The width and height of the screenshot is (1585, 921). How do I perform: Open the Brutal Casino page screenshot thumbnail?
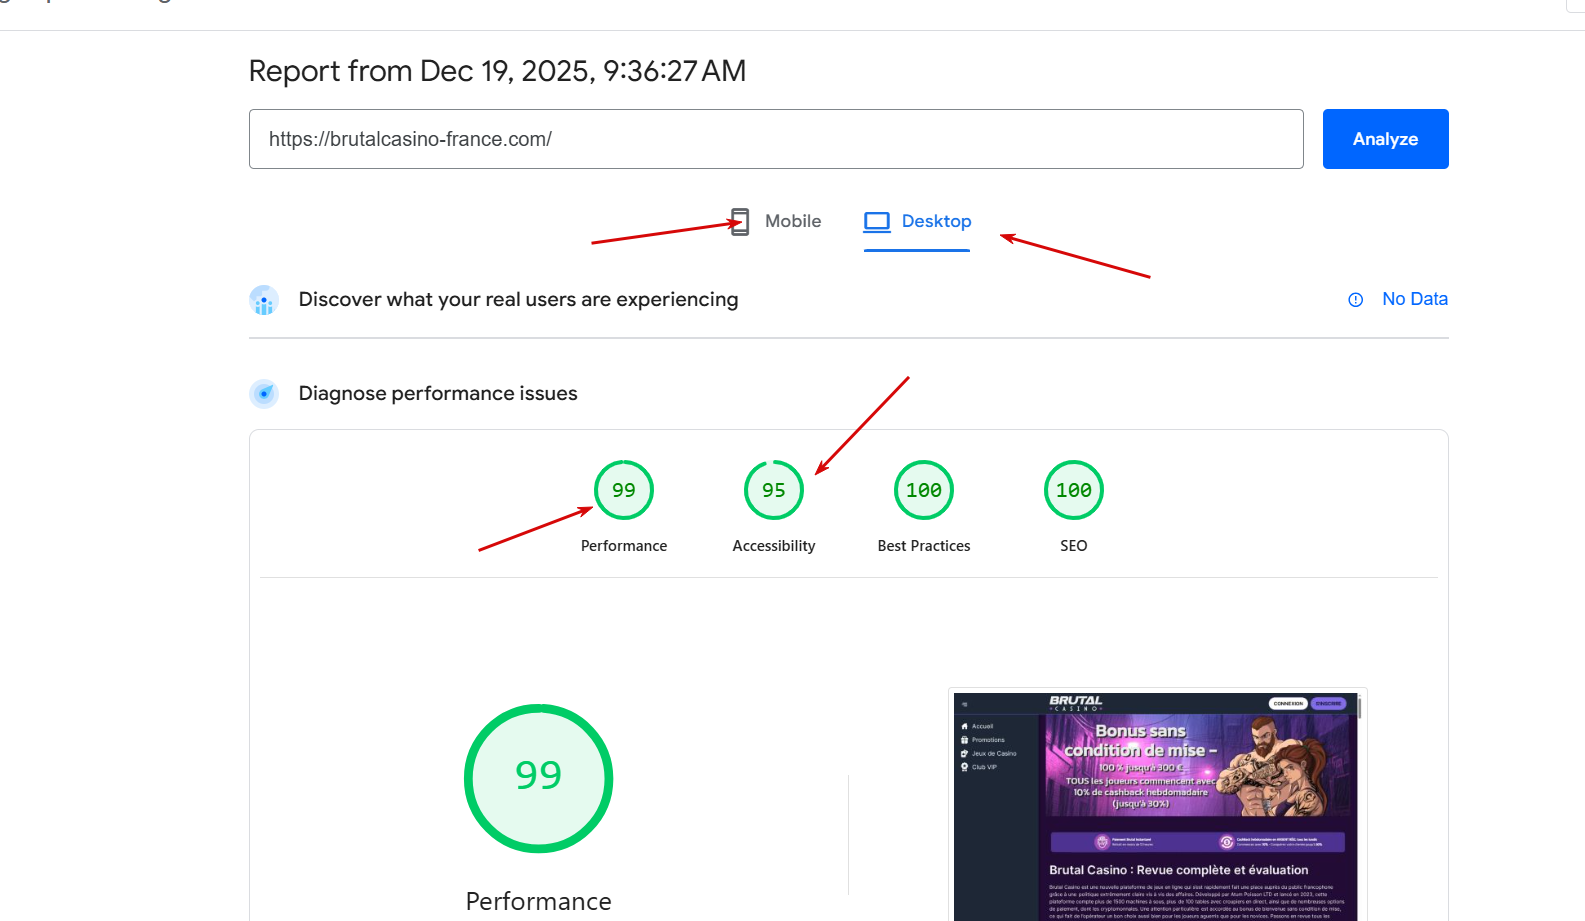[1157, 805]
